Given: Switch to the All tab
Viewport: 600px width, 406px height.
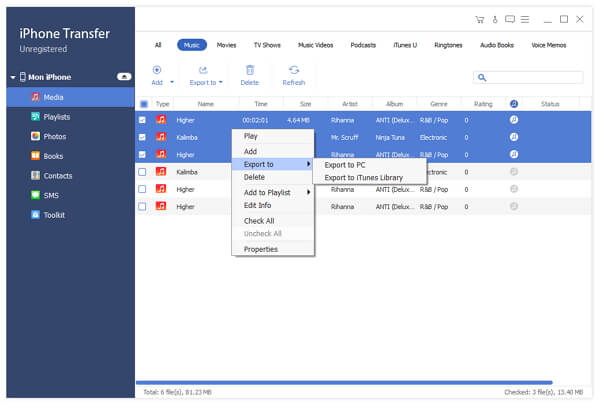Looking at the screenshot, I should click(158, 45).
